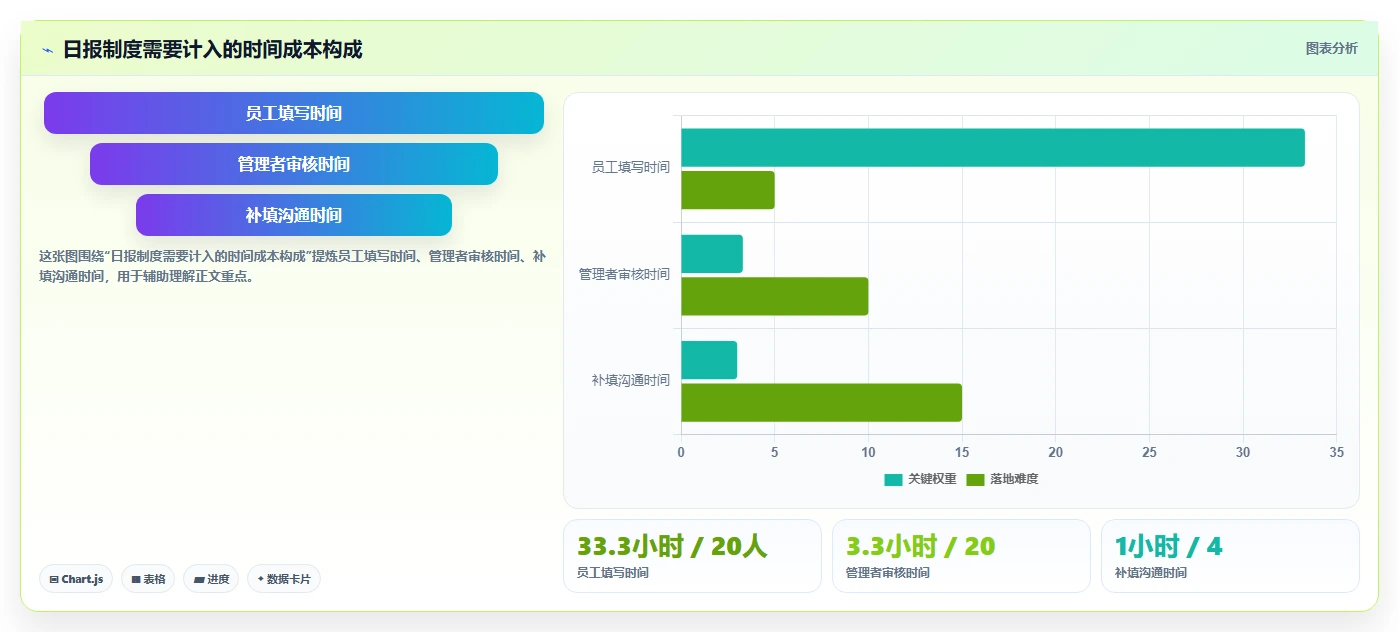
Task: Click the teal bar for 补填沟通时间
Action: tap(709, 360)
